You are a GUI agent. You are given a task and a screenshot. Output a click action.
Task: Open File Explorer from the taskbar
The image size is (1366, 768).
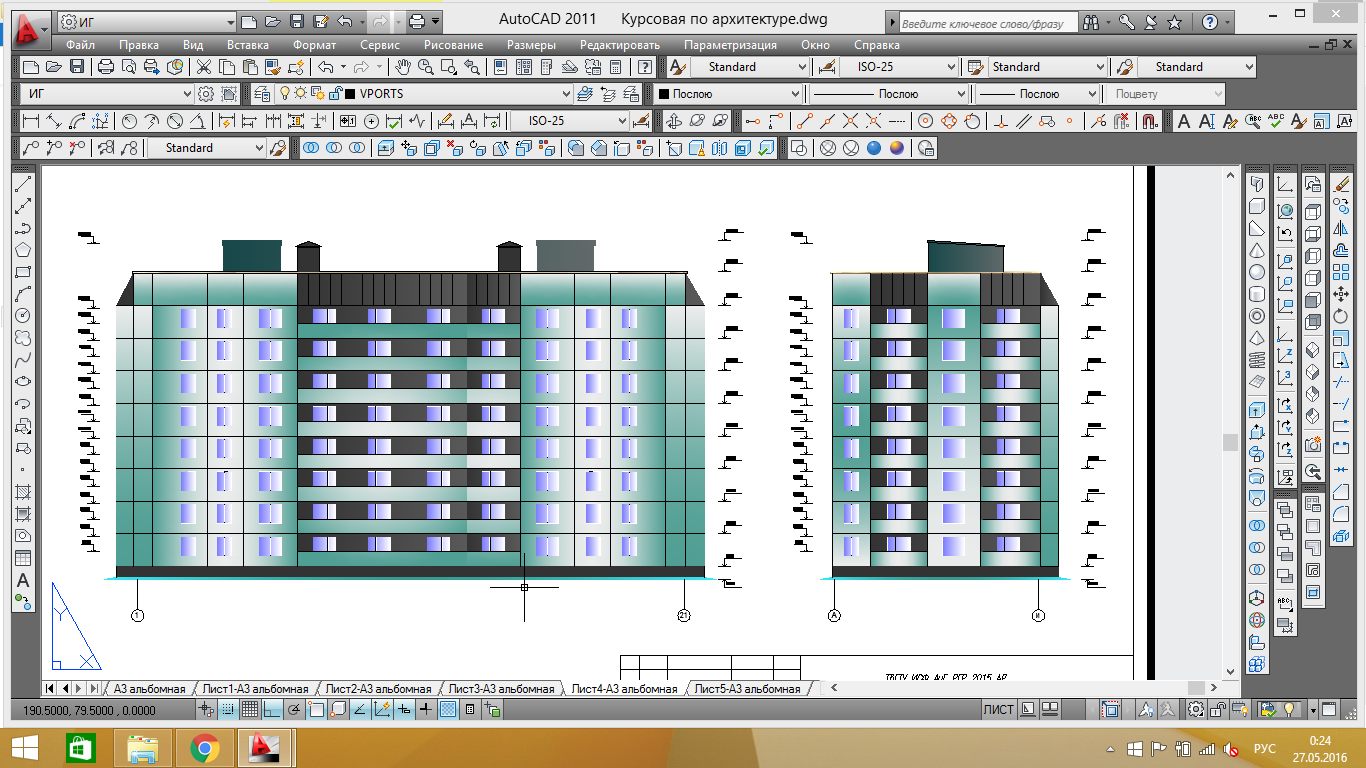144,747
